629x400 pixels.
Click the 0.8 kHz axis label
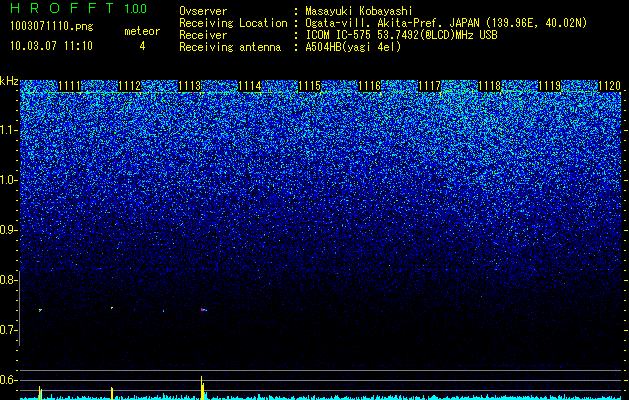8,280
